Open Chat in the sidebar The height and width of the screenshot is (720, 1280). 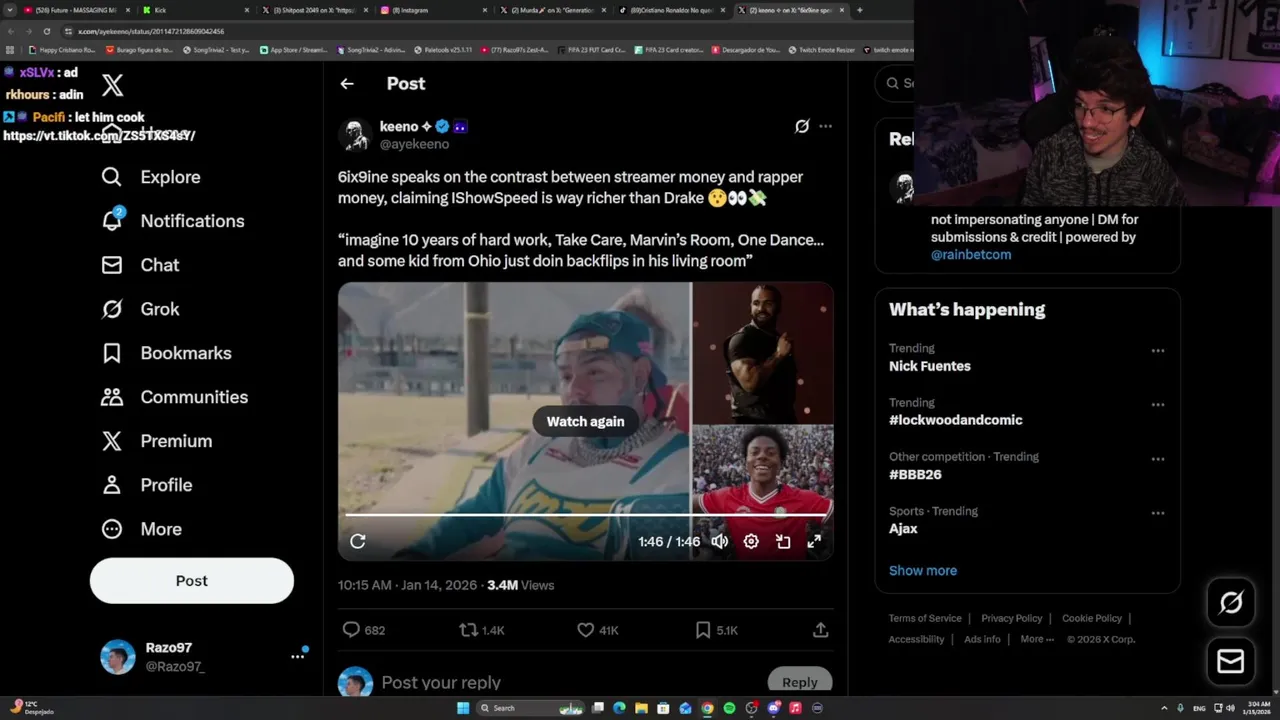click(140, 265)
